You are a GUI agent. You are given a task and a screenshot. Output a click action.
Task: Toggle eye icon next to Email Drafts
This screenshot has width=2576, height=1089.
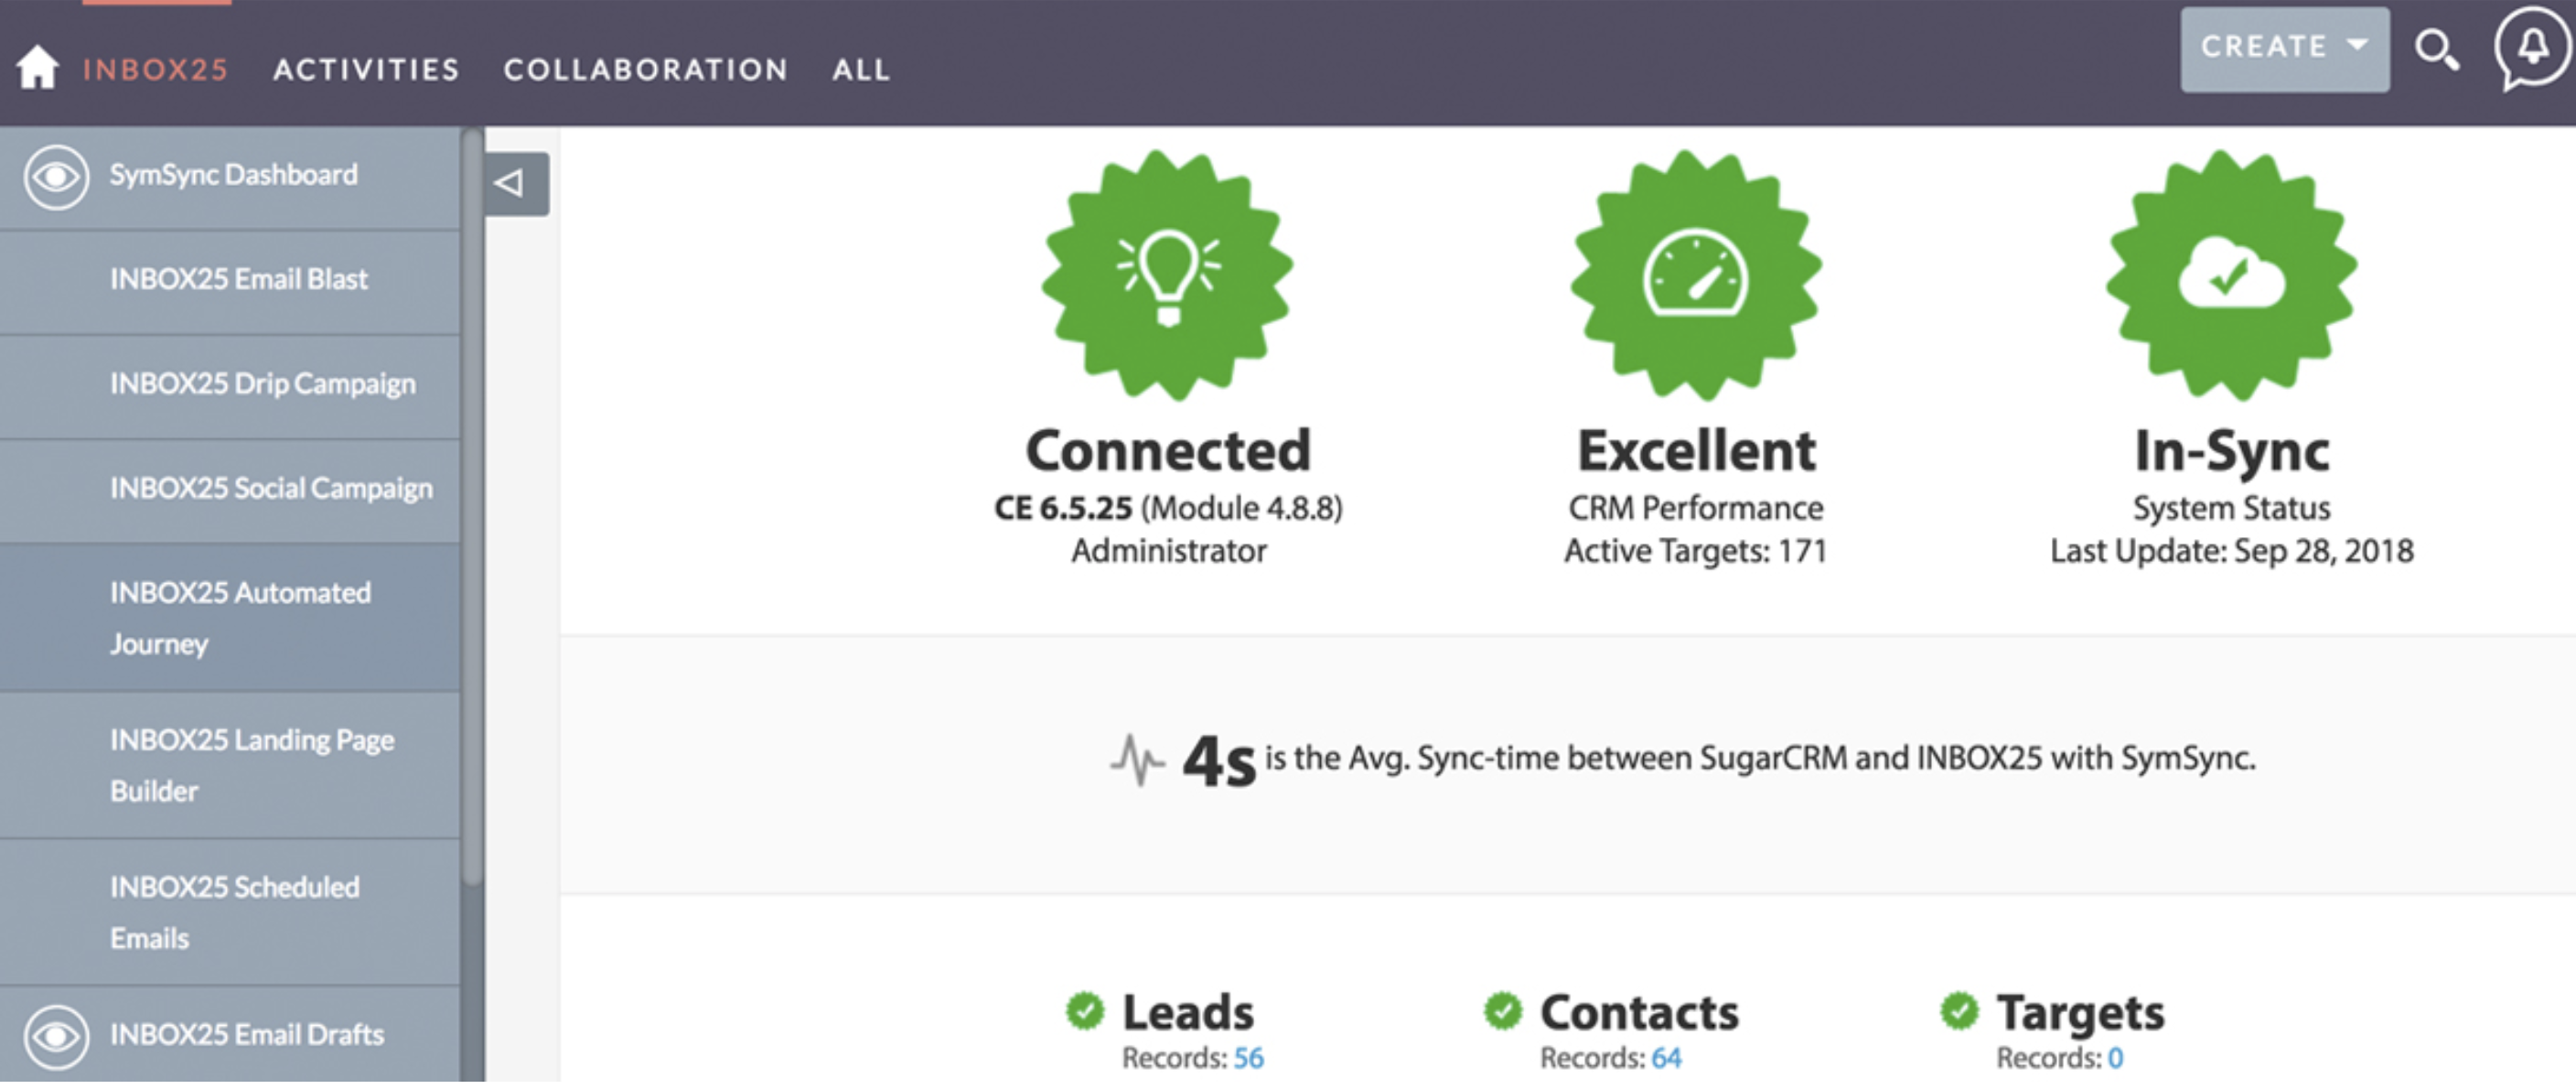coord(56,1037)
